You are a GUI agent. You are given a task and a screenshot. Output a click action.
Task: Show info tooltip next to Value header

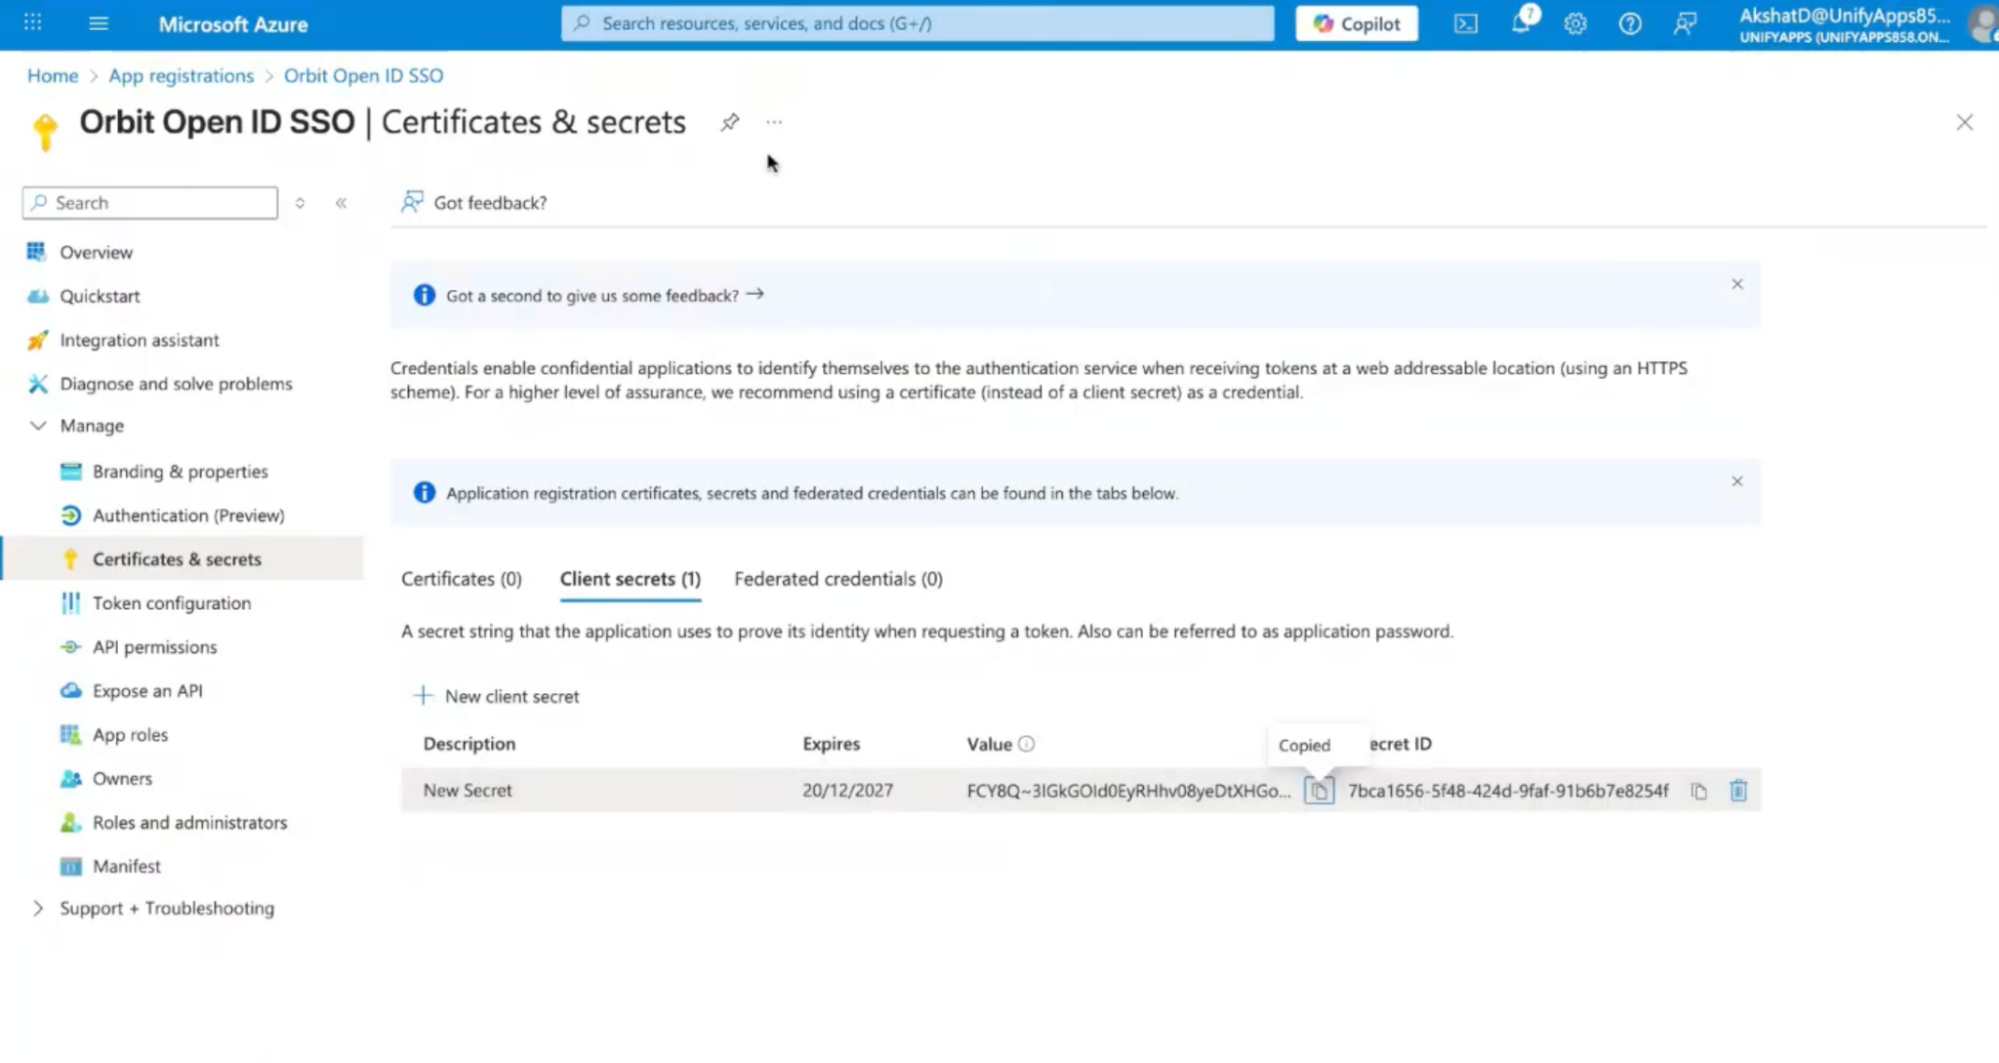pos(1026,744)
